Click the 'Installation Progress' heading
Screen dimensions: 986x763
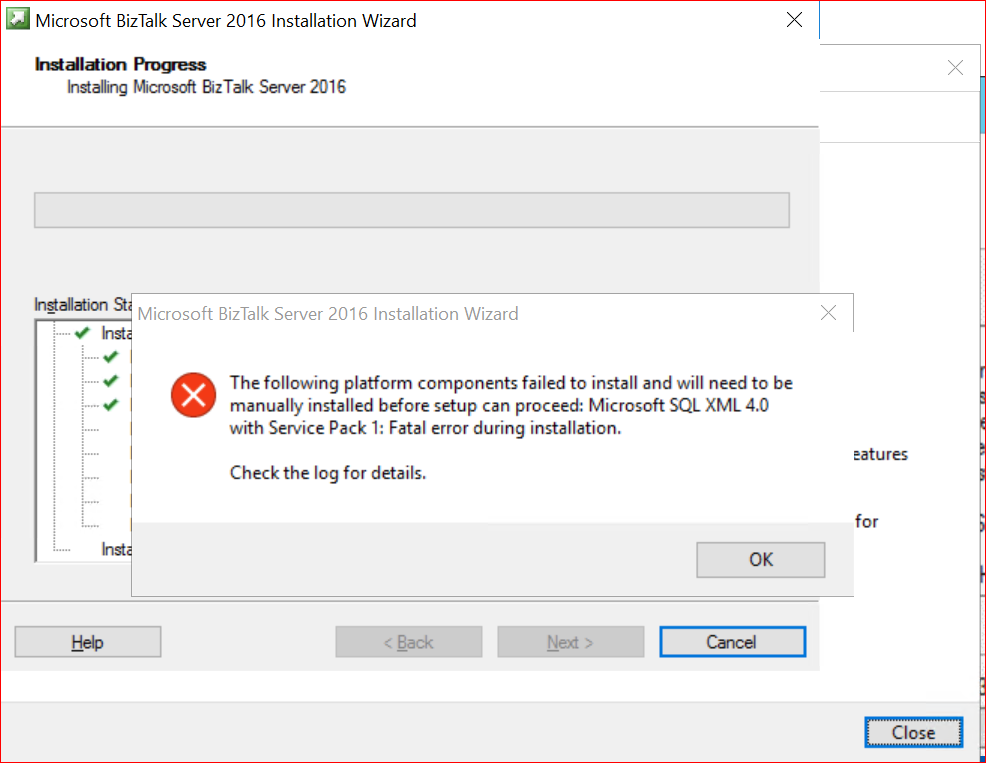120,64
